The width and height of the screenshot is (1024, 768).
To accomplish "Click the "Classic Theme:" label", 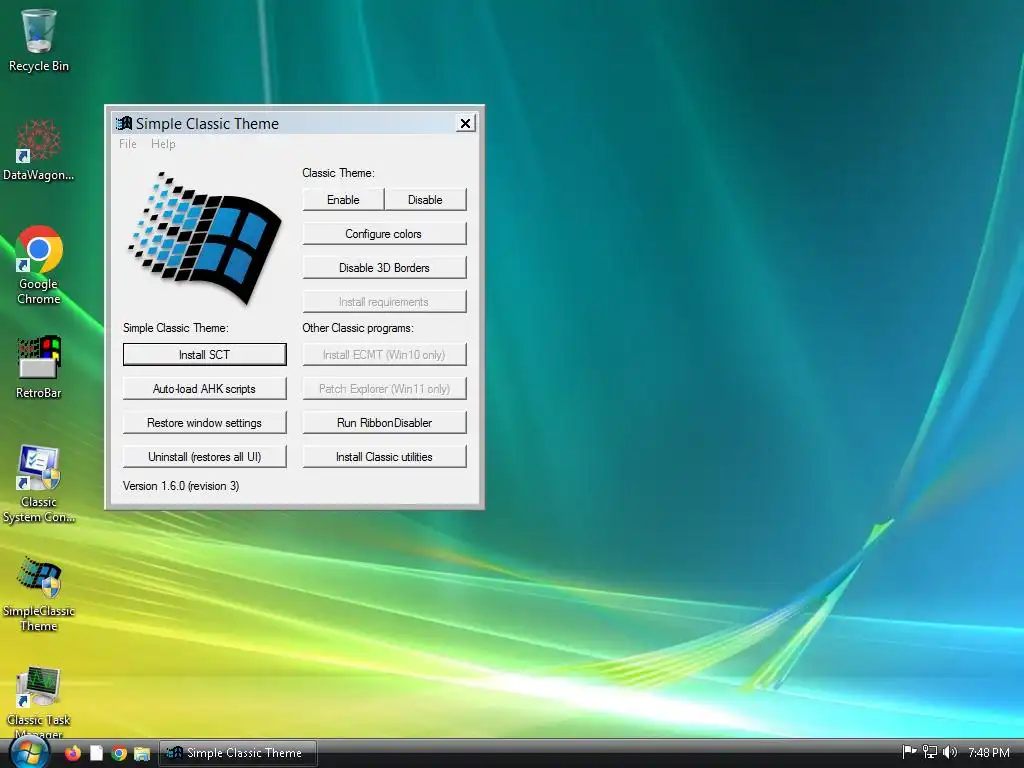I will (x=338, y=173).
